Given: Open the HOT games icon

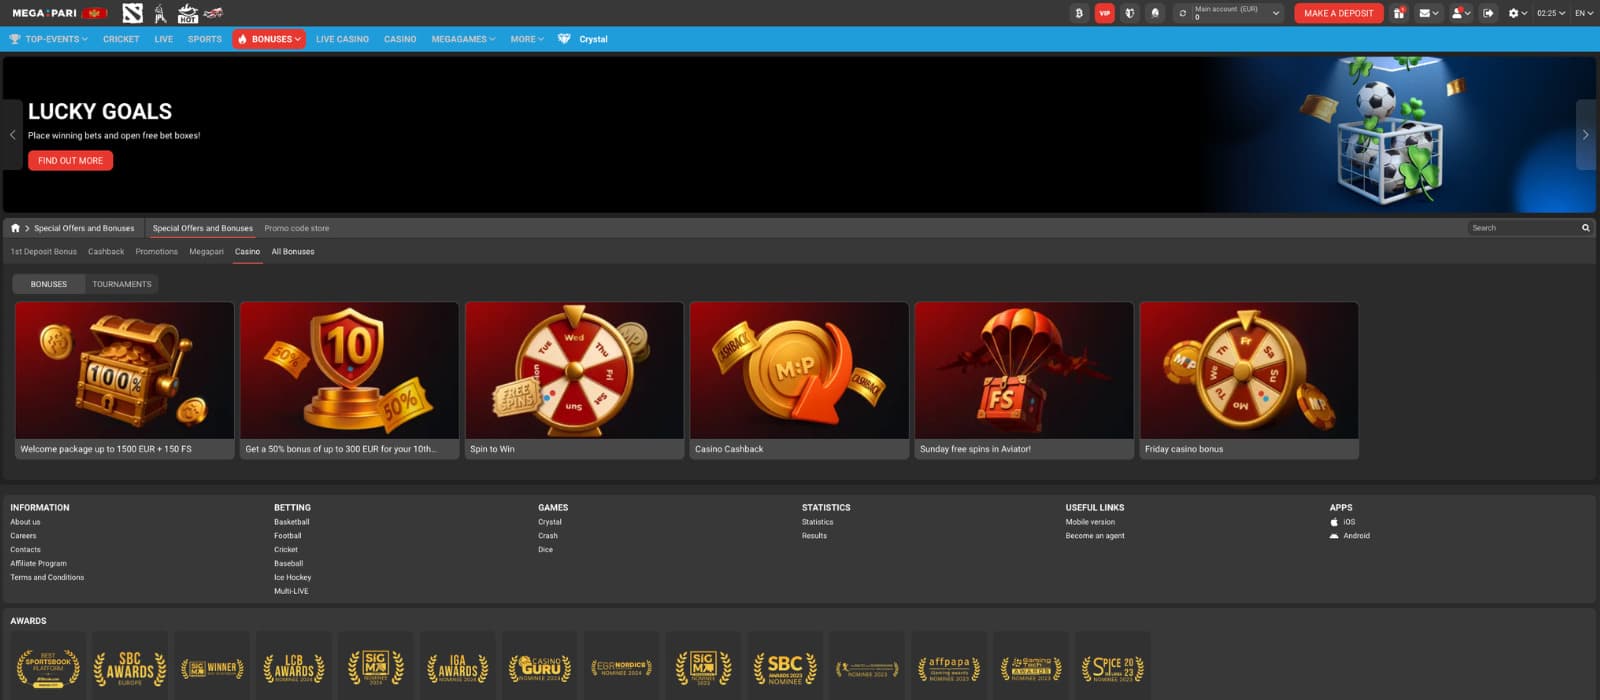Looking at the screenshot, I should (187, 13).
